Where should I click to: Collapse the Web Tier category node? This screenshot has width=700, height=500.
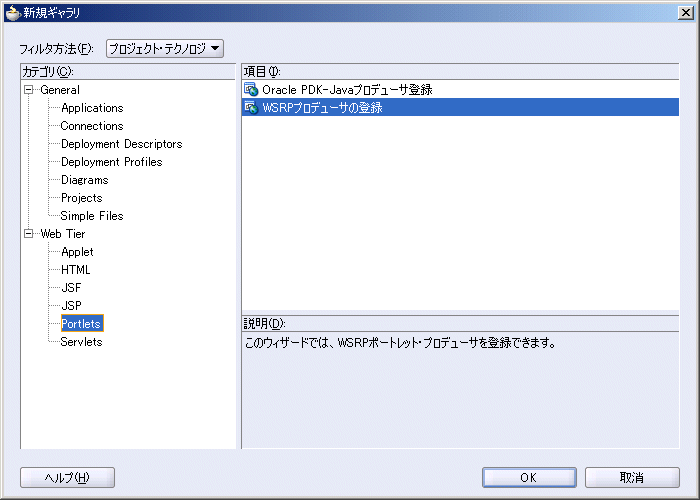pyautogui.click(x=29, y=233)
